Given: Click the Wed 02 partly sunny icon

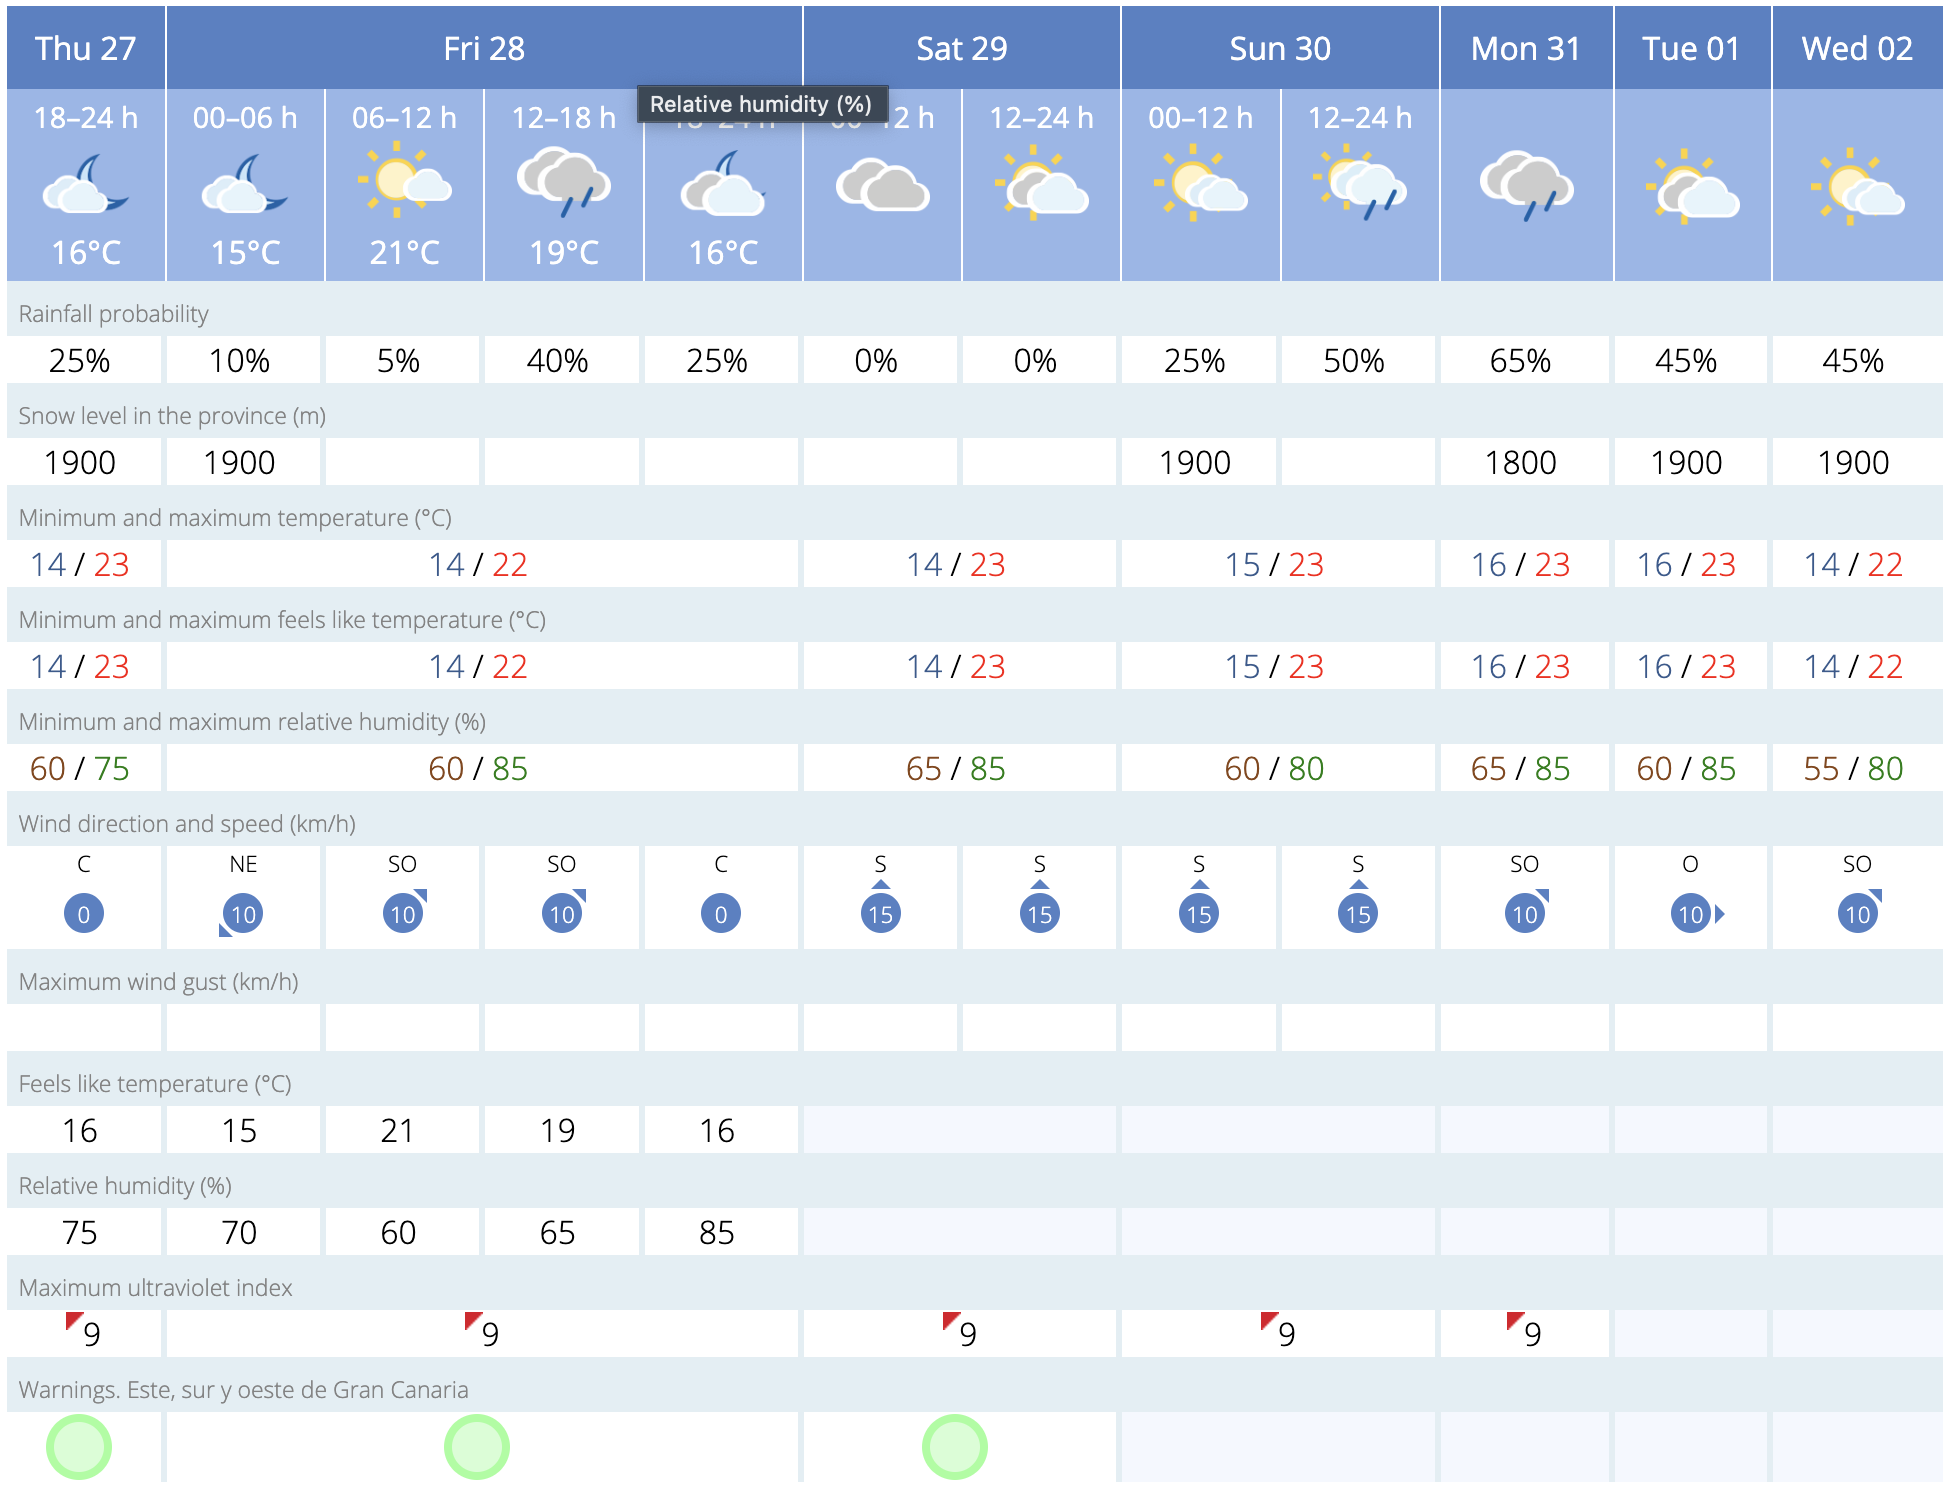Looking at the screenshot, I should tap(1856, 186).
